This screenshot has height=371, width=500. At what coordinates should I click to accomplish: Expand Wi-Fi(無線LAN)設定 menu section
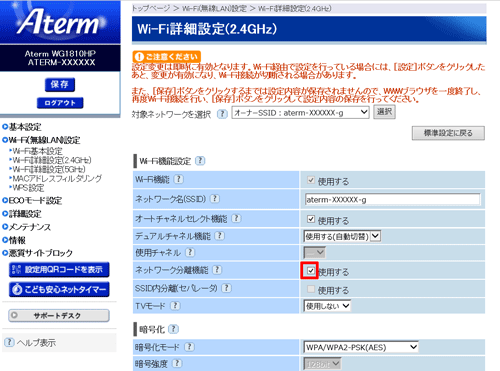pyautogui.click(x=44, y=140)
